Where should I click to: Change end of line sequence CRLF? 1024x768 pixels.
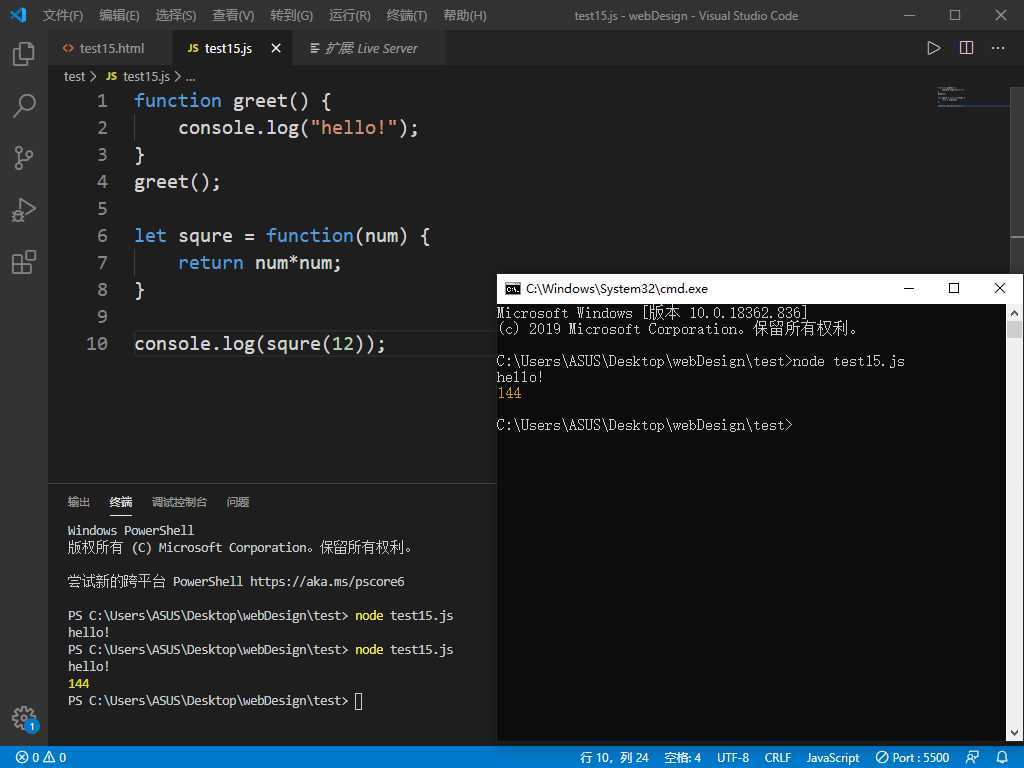click(x=777, y=758)
